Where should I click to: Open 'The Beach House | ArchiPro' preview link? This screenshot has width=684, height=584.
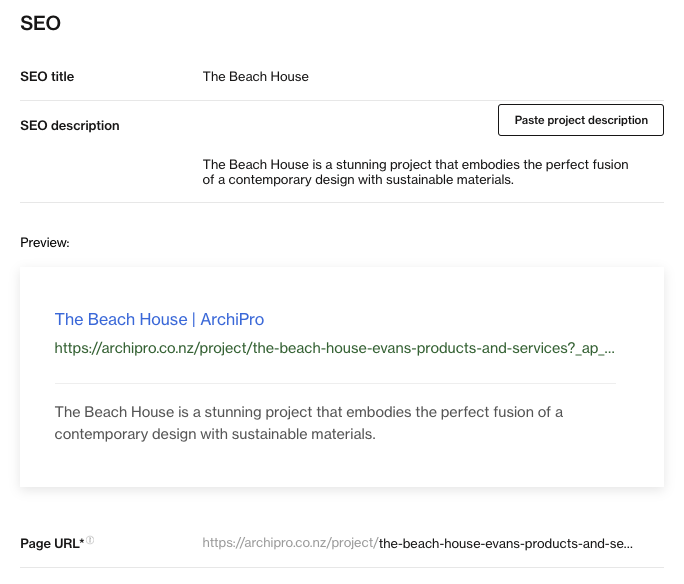(159, 319)
